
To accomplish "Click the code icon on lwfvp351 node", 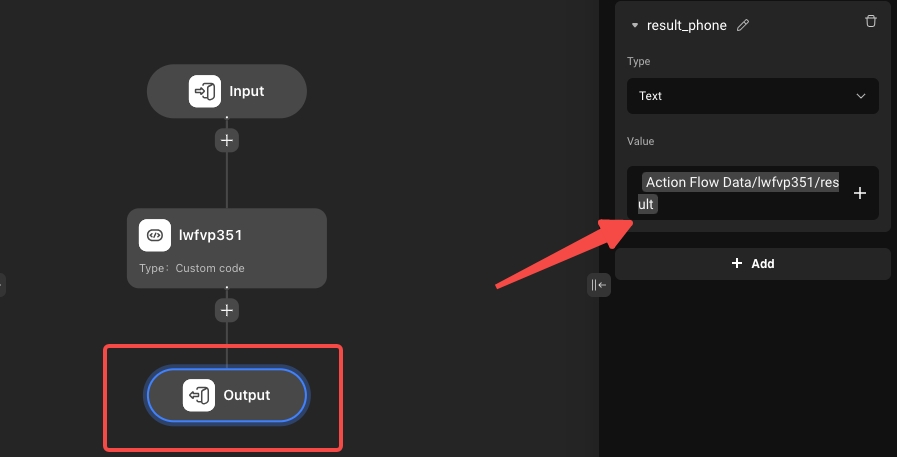I will point(154,235).
